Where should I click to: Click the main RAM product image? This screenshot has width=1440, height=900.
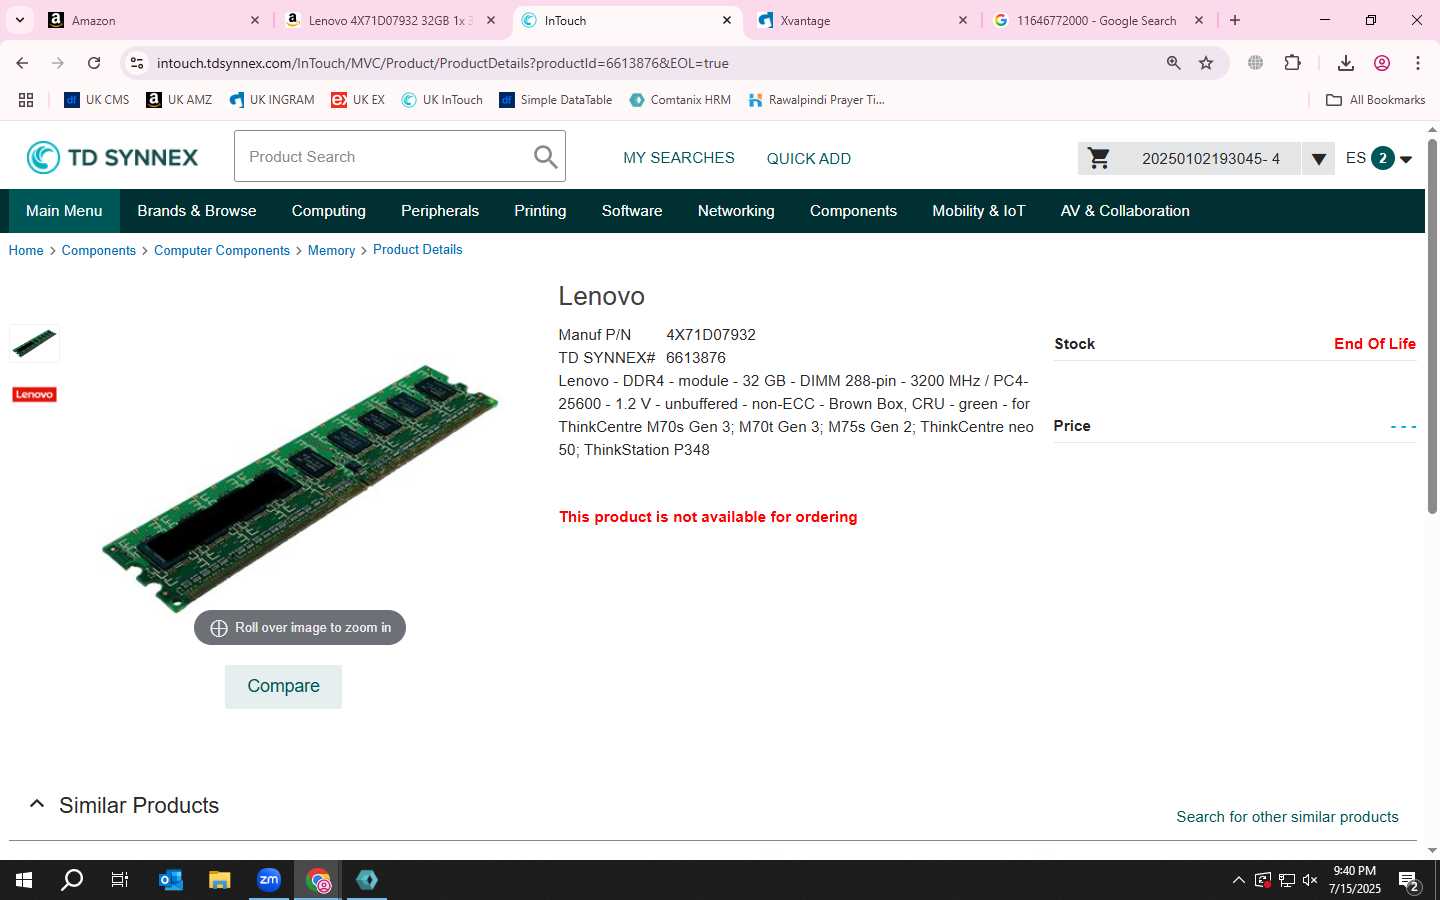[300, 488]
